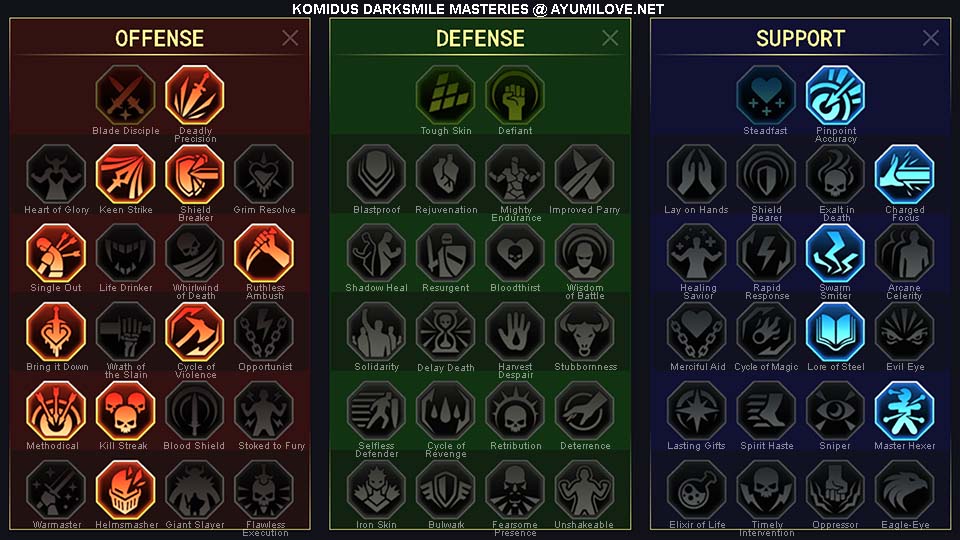Select the Helmsmasher mastery icon
960x540 pixels.
[x=126, y=490]
